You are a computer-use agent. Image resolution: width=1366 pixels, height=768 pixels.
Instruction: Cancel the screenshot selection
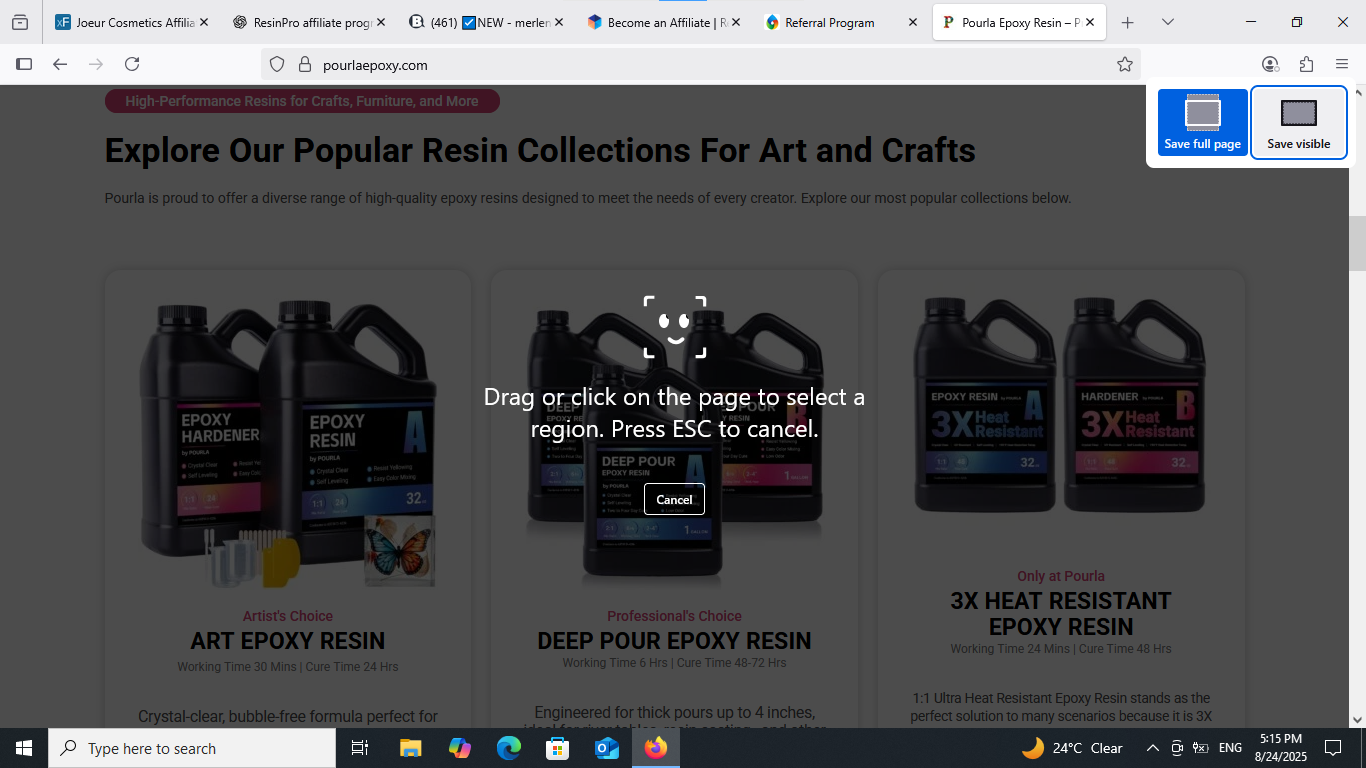point(674,499)
